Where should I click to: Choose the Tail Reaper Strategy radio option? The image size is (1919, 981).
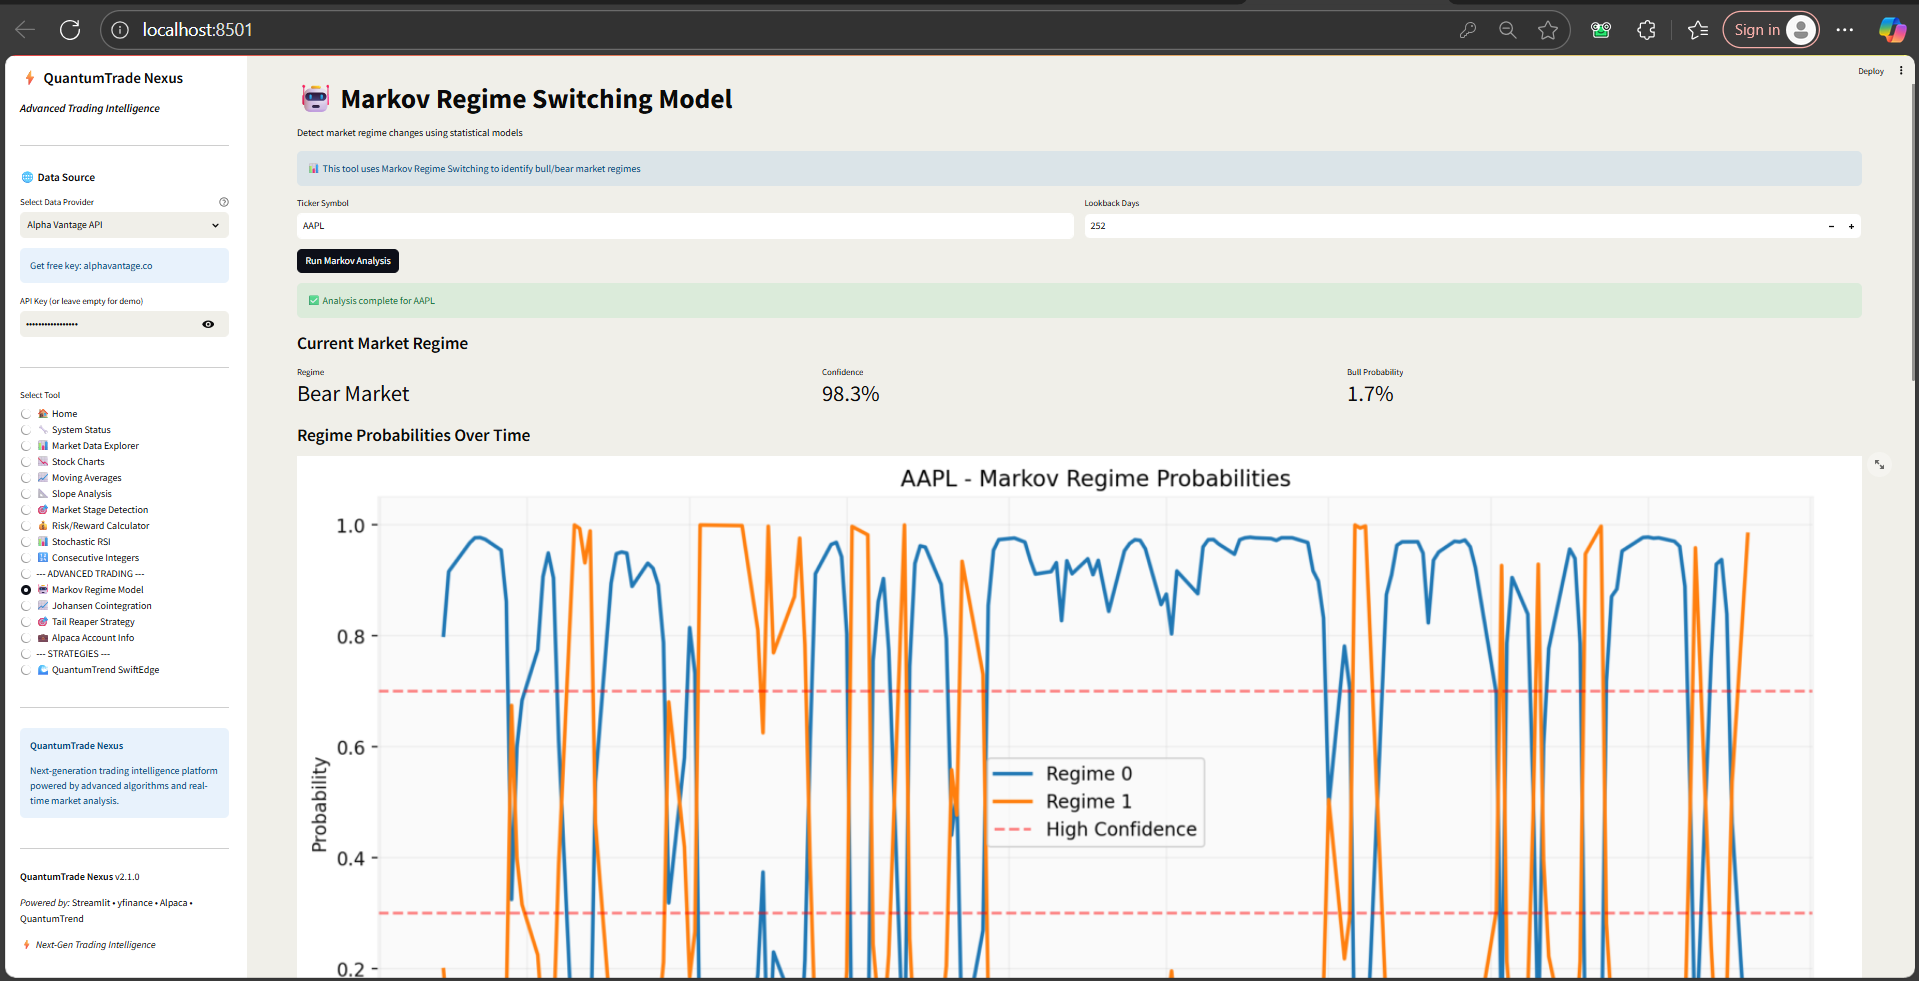26,622
